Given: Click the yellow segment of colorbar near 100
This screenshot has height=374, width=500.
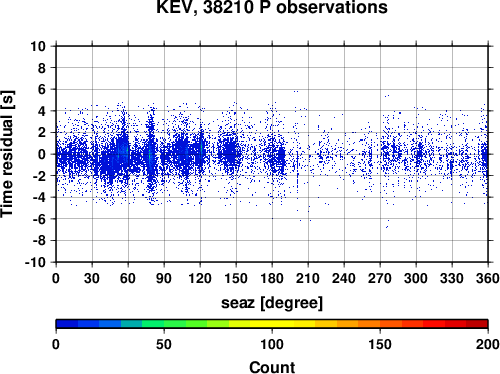Looking at the screenshot, I should 272,324.
